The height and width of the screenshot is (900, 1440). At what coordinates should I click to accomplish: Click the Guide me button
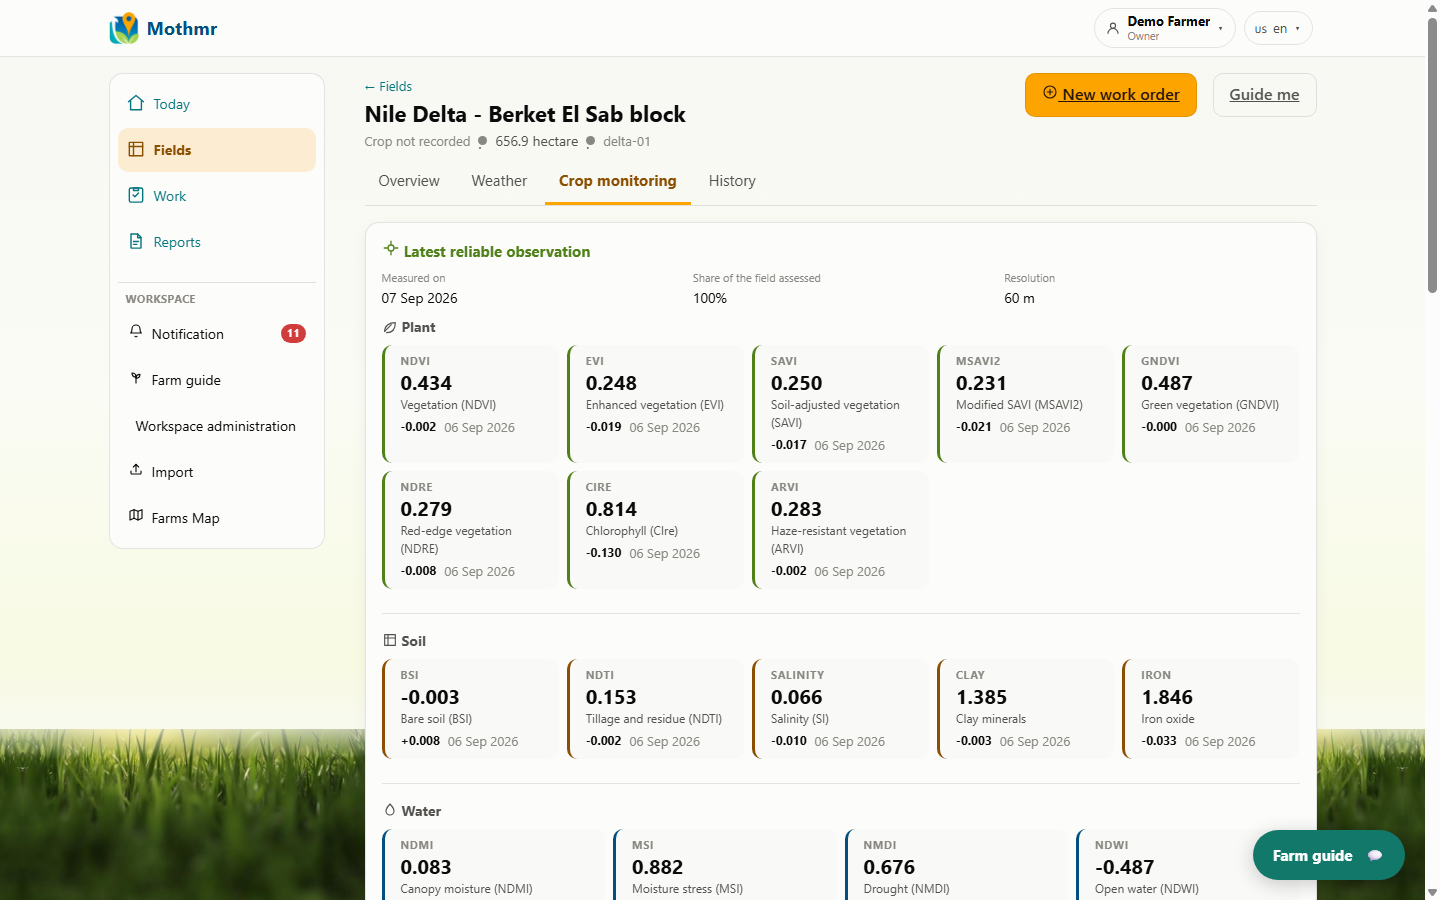coord(1264,95)
